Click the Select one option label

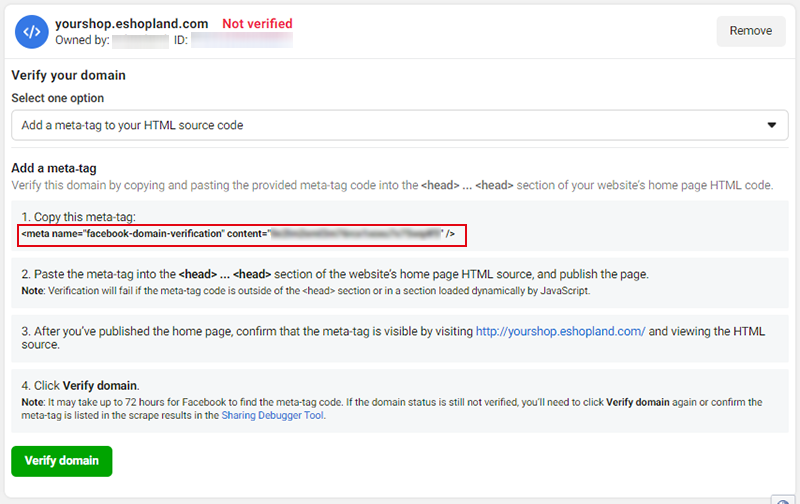[58, 98]
